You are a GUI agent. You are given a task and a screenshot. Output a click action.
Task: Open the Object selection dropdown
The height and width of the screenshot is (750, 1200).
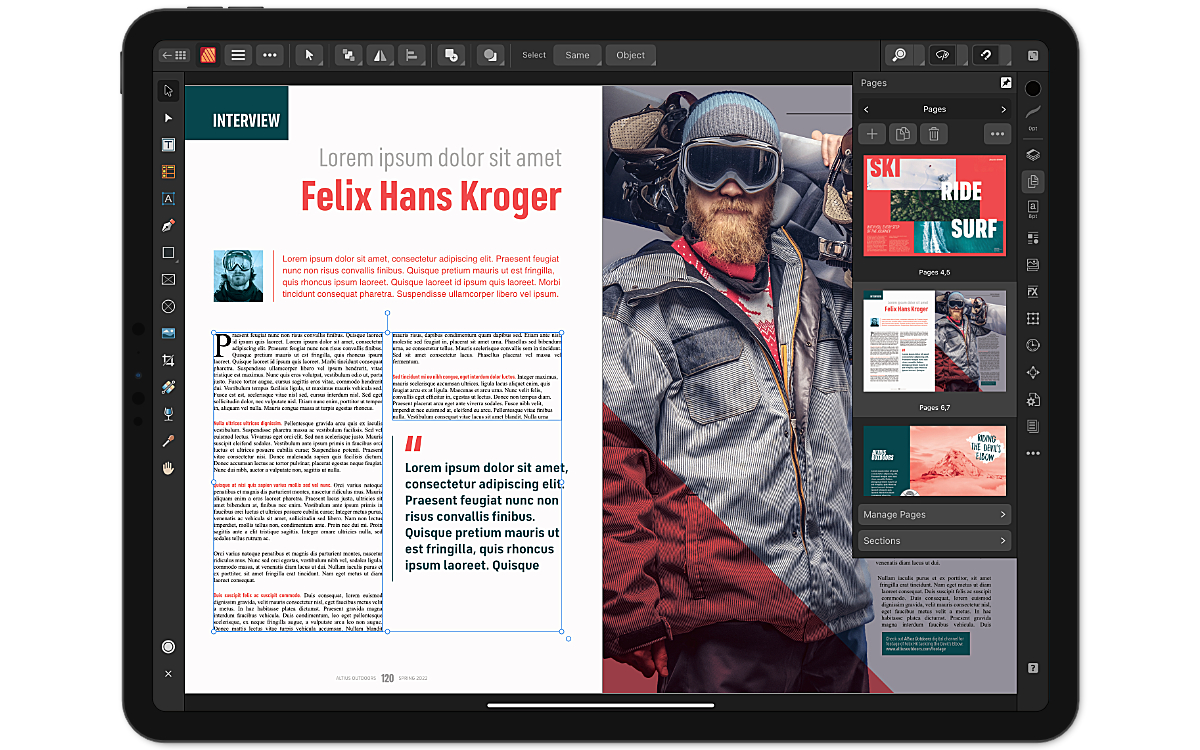pyautogui.click(x=630, y=55)
